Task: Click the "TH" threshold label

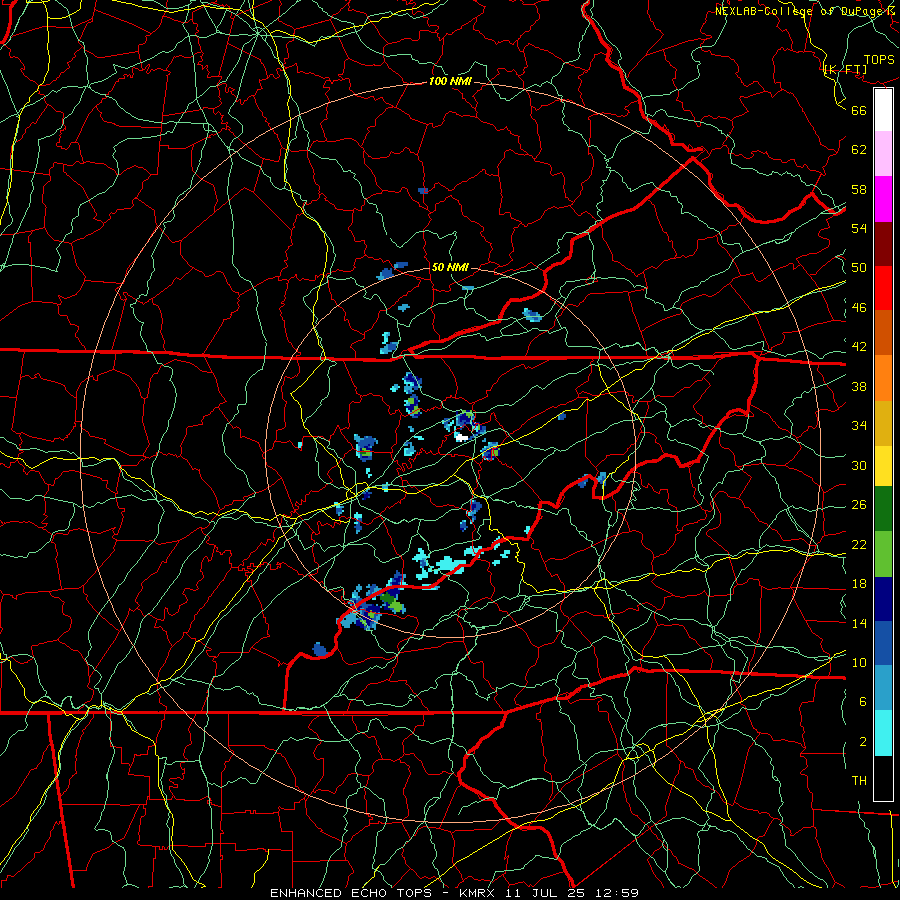Action: point(859,781)
